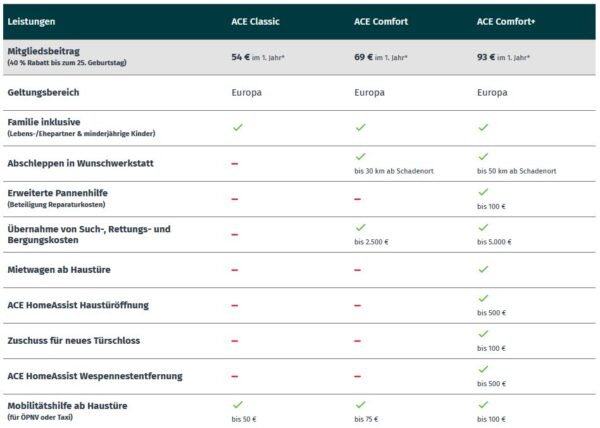Click 'bis 500 €' in Haustüröffnung row
Screen dimensions: 600x428
pyautogui.click(x=491, y=313)
